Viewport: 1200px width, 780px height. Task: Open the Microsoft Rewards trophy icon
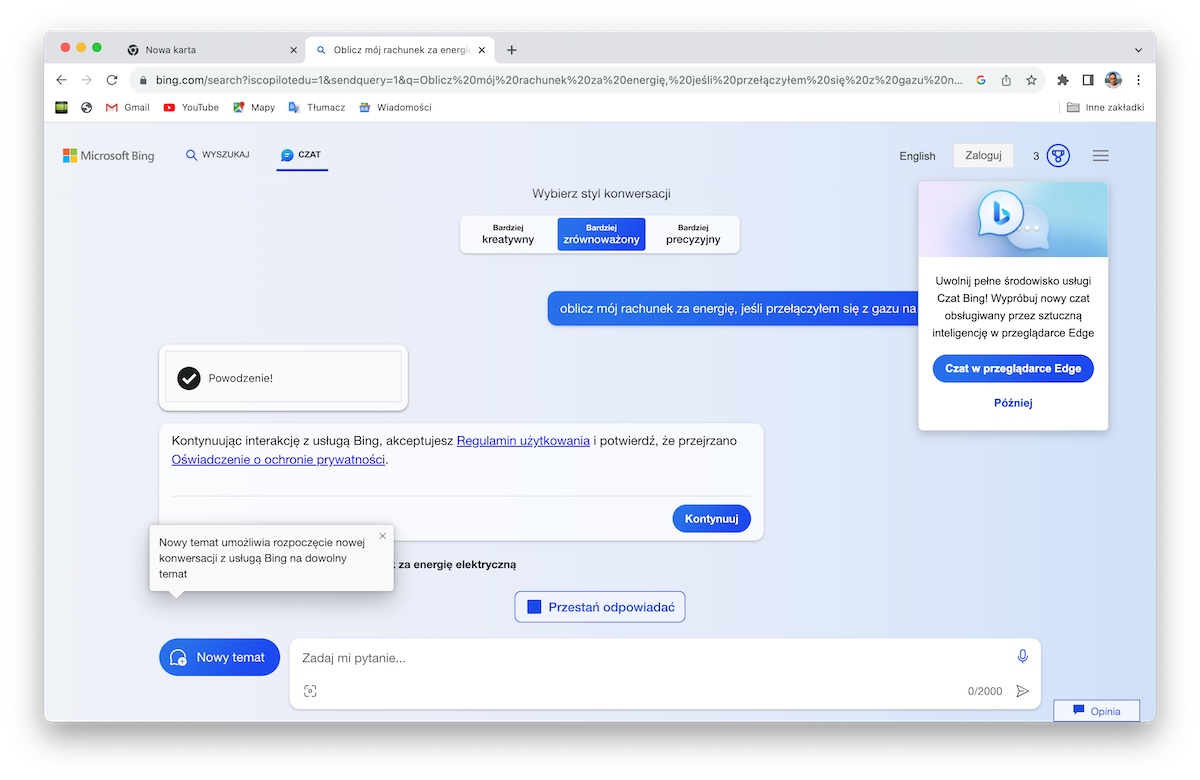click(x=1058, y=156)
